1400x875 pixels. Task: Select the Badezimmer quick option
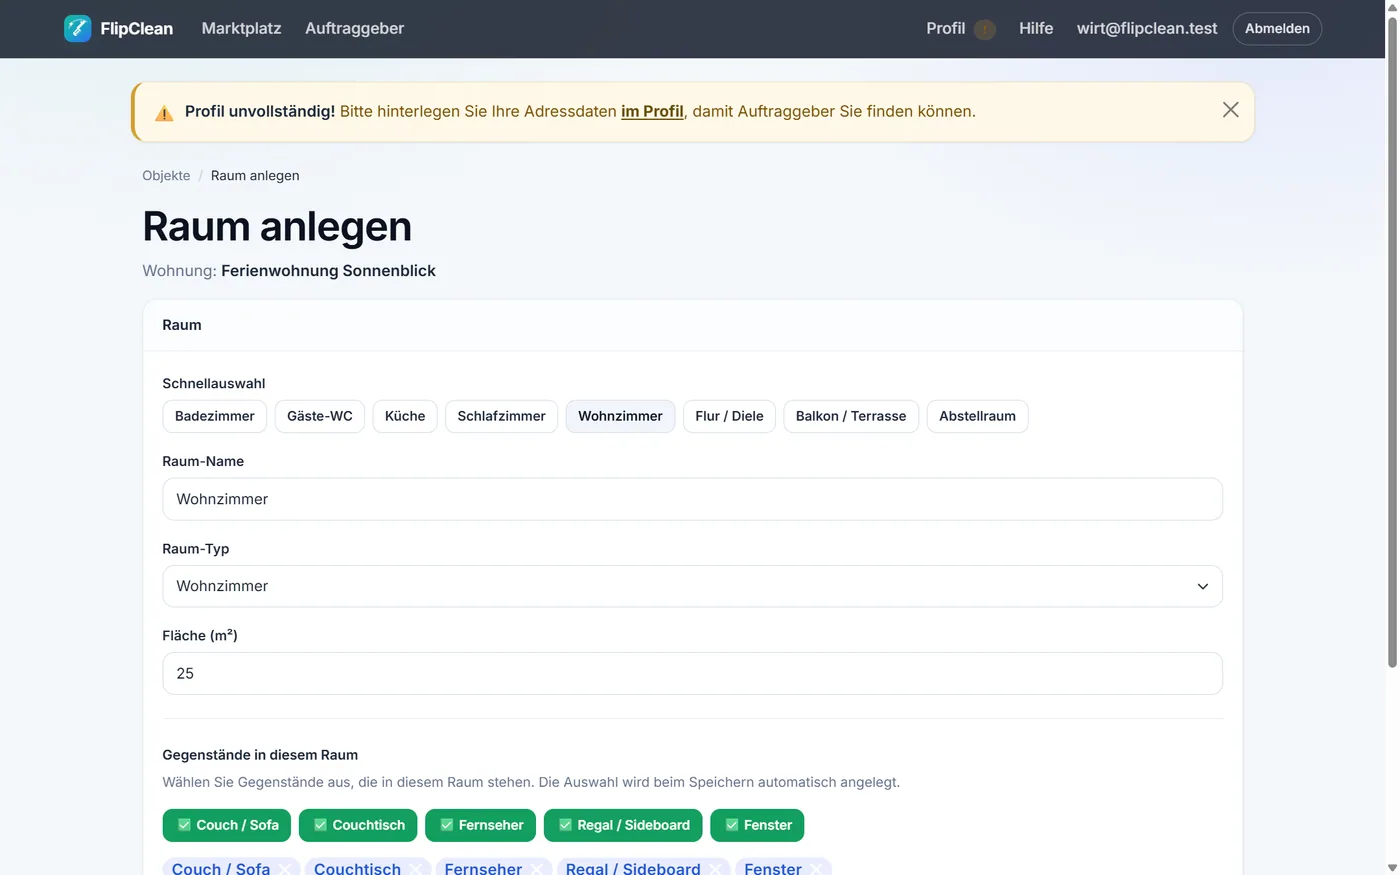[x=215, y=416]
